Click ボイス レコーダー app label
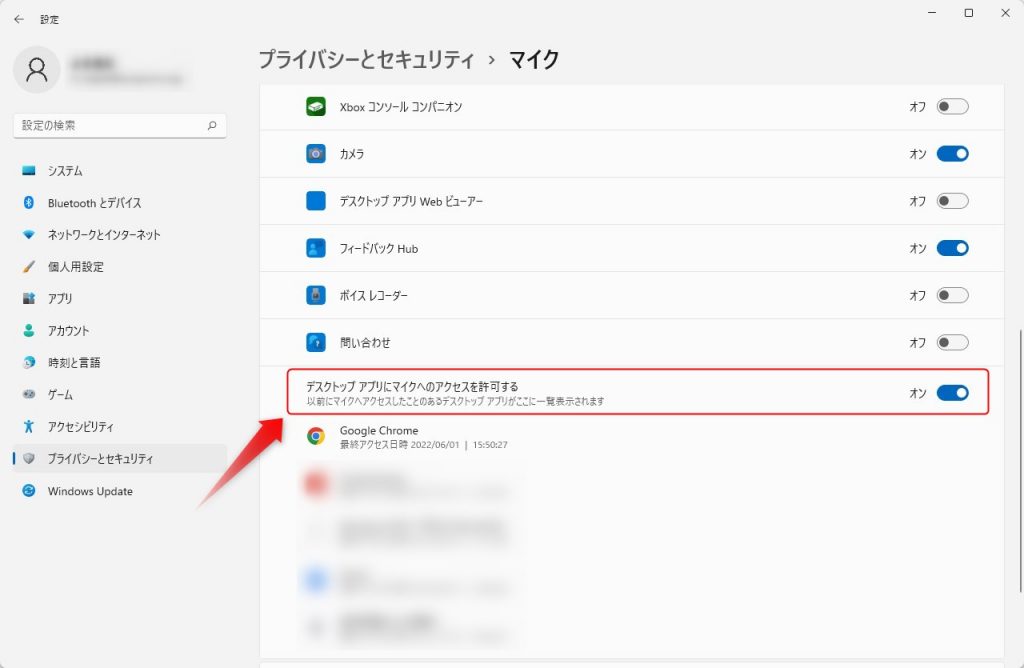The width and height of the screenshot is (1024, 668). [x=374, y=295]
